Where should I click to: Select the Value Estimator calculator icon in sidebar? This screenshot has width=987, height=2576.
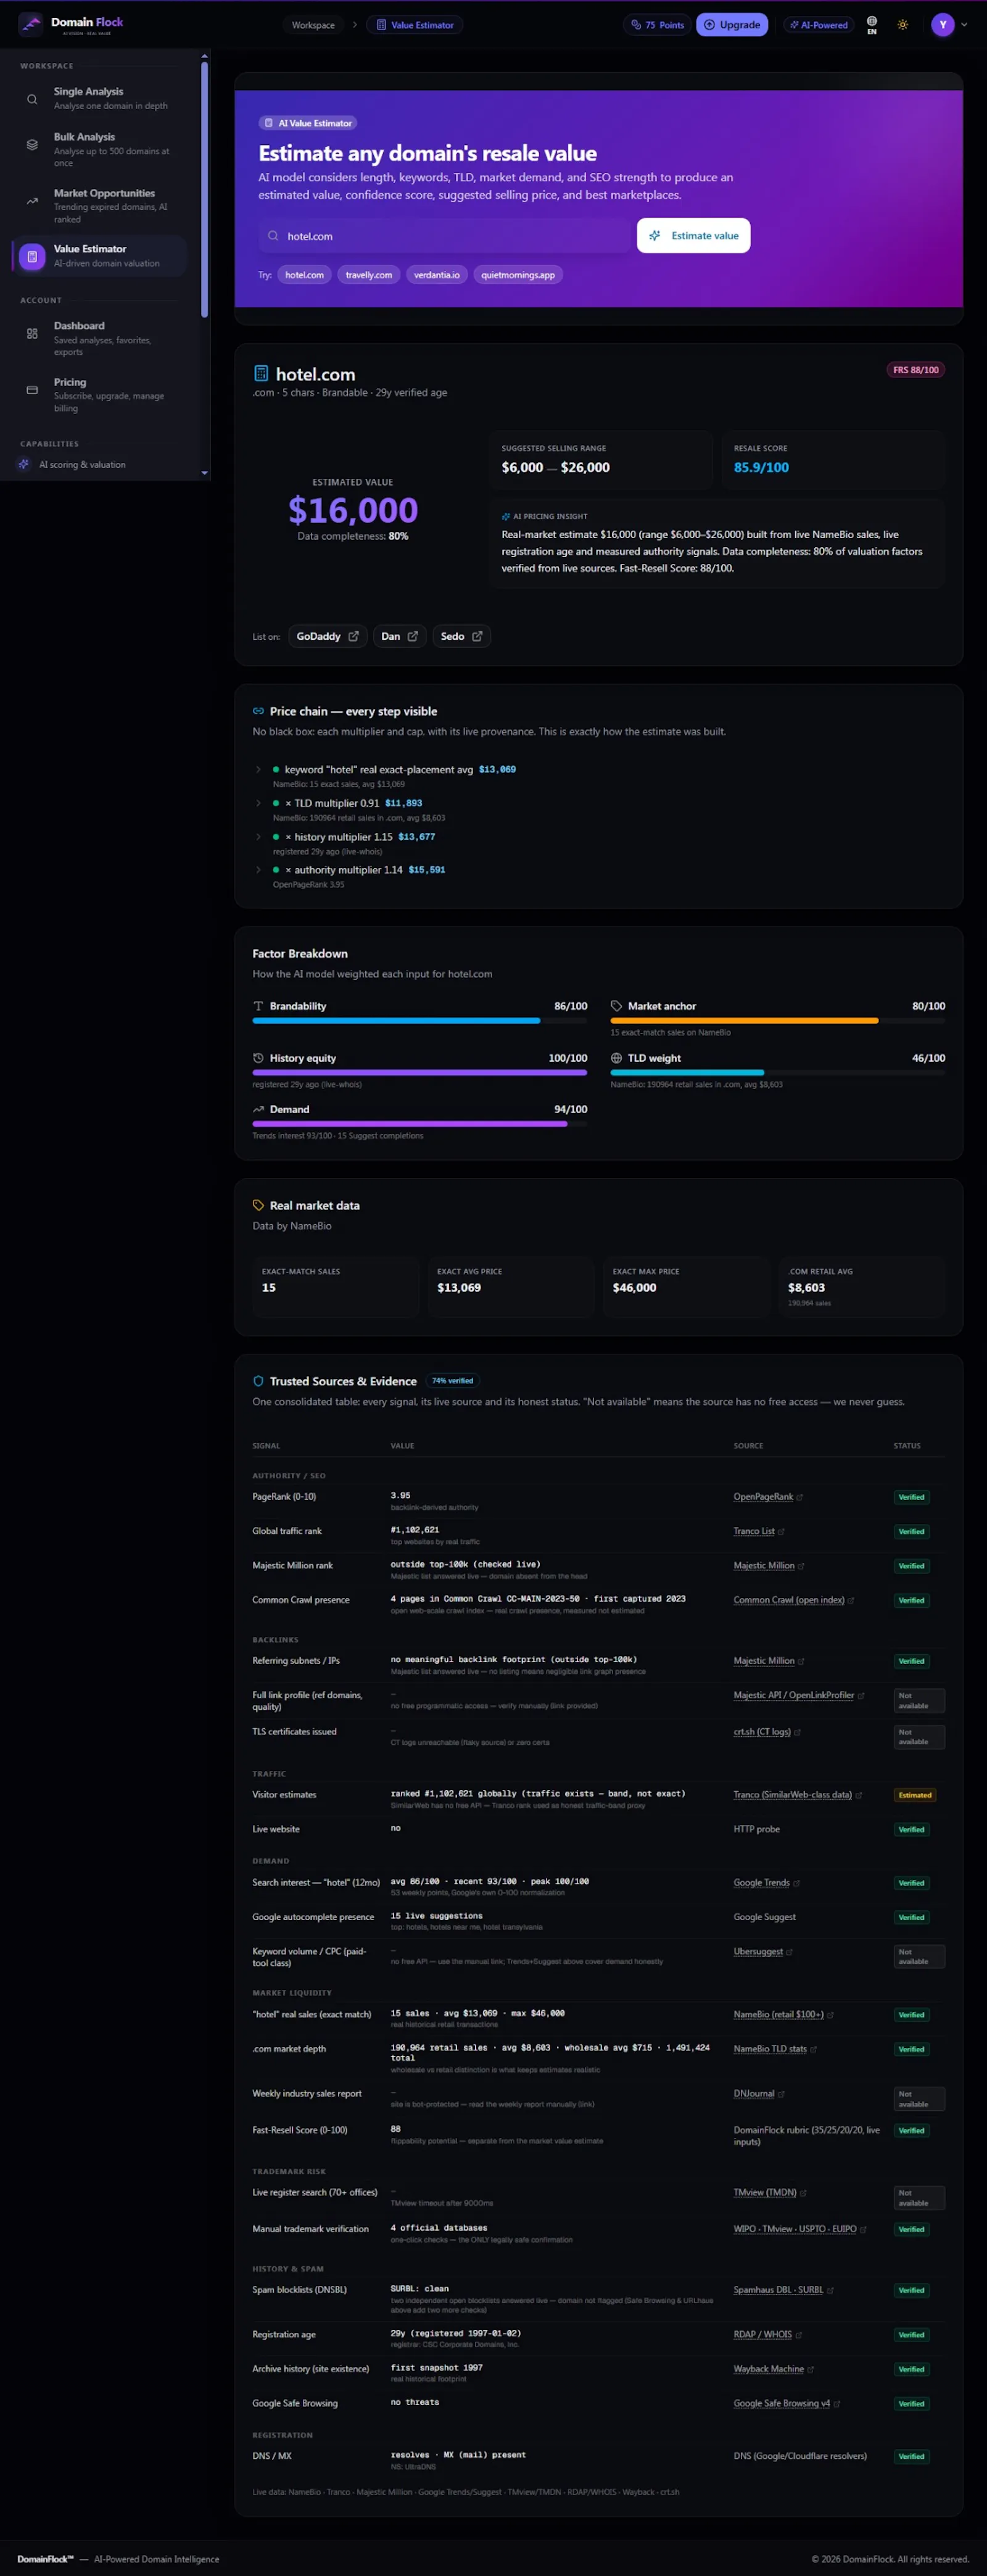[32, 257]
